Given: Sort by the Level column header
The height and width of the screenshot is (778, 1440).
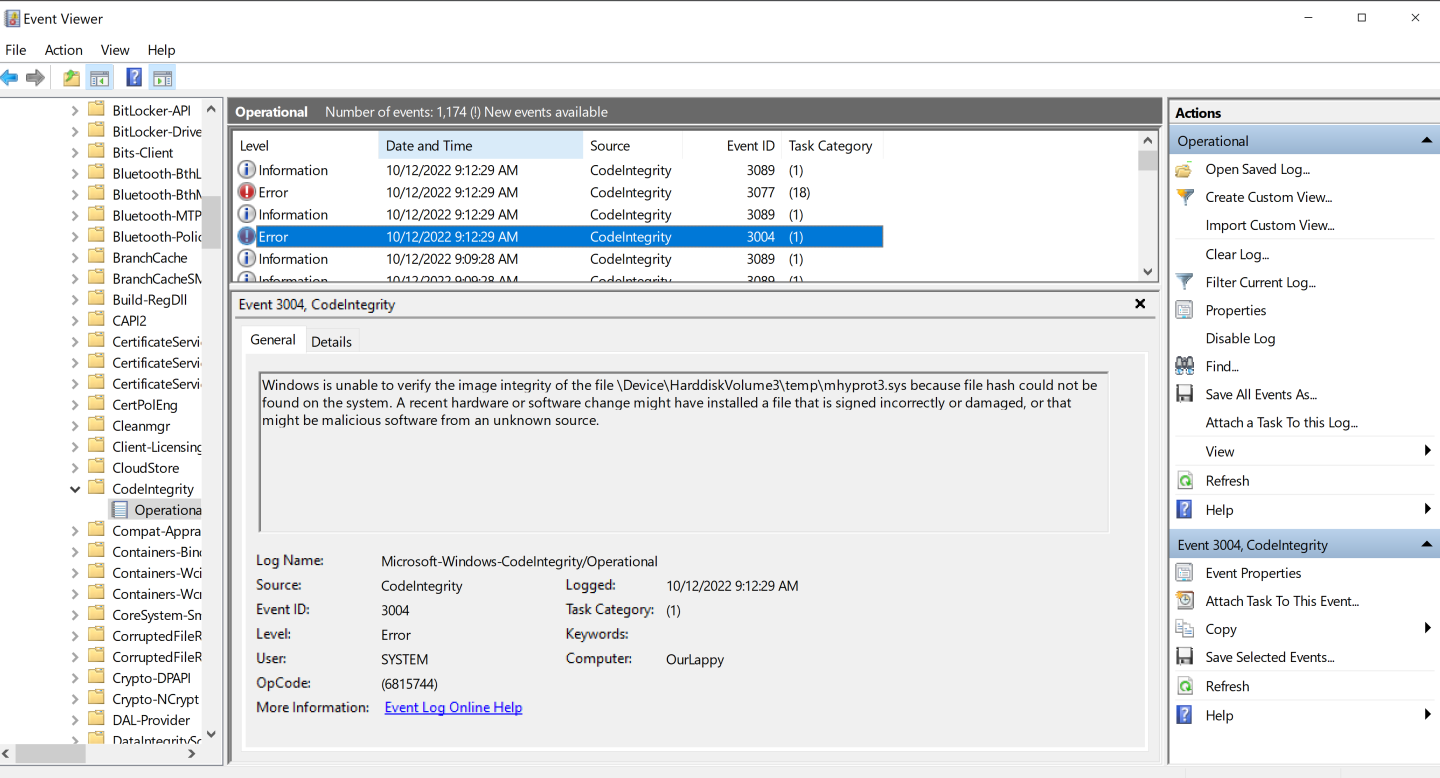Looking at the screenshot, I should pos(305,145).
